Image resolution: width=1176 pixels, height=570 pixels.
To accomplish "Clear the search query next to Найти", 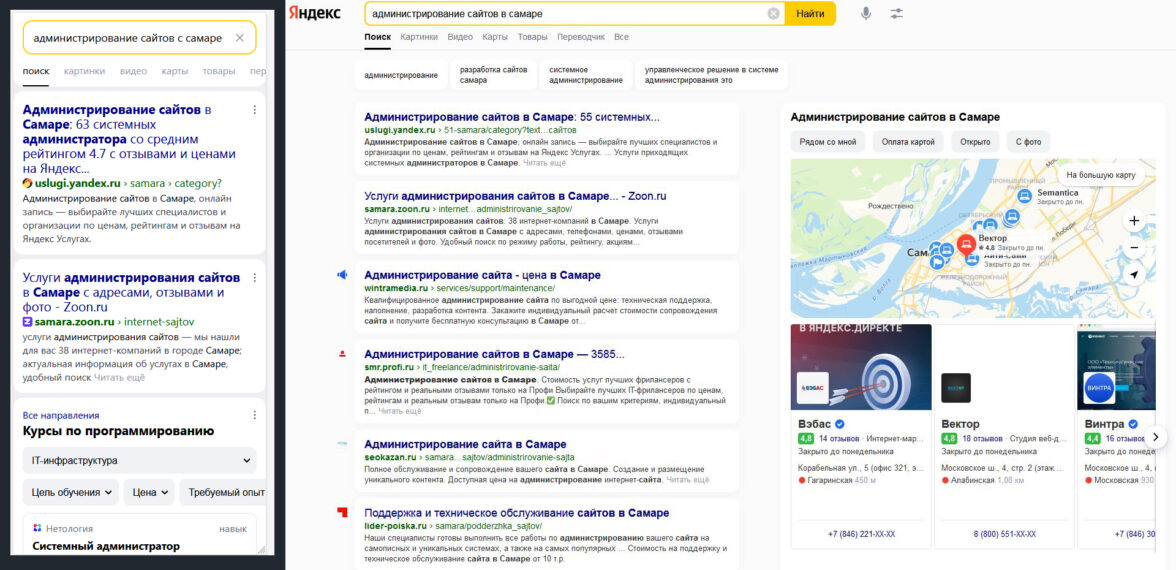I will tap(773, 14).
